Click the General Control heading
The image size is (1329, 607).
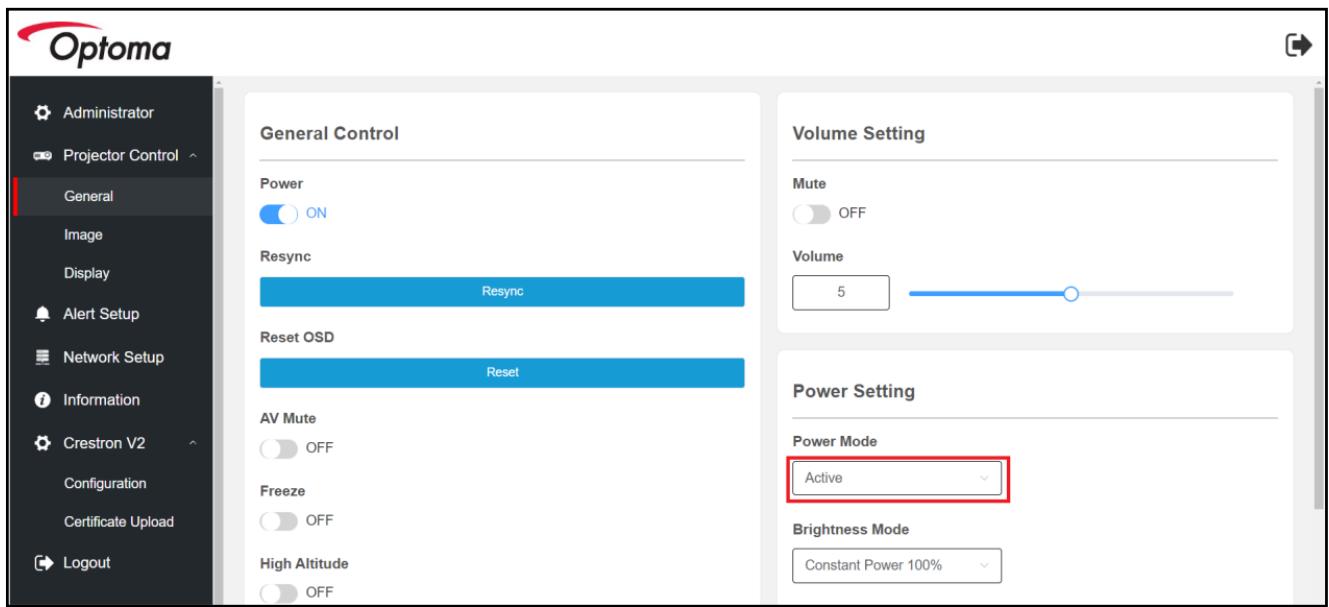pos(329,134)
